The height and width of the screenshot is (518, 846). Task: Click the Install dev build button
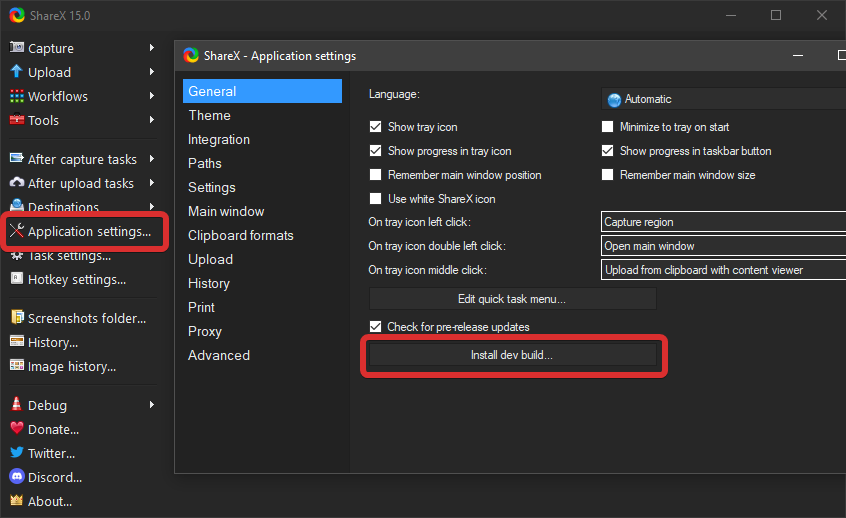coord(512,355)
